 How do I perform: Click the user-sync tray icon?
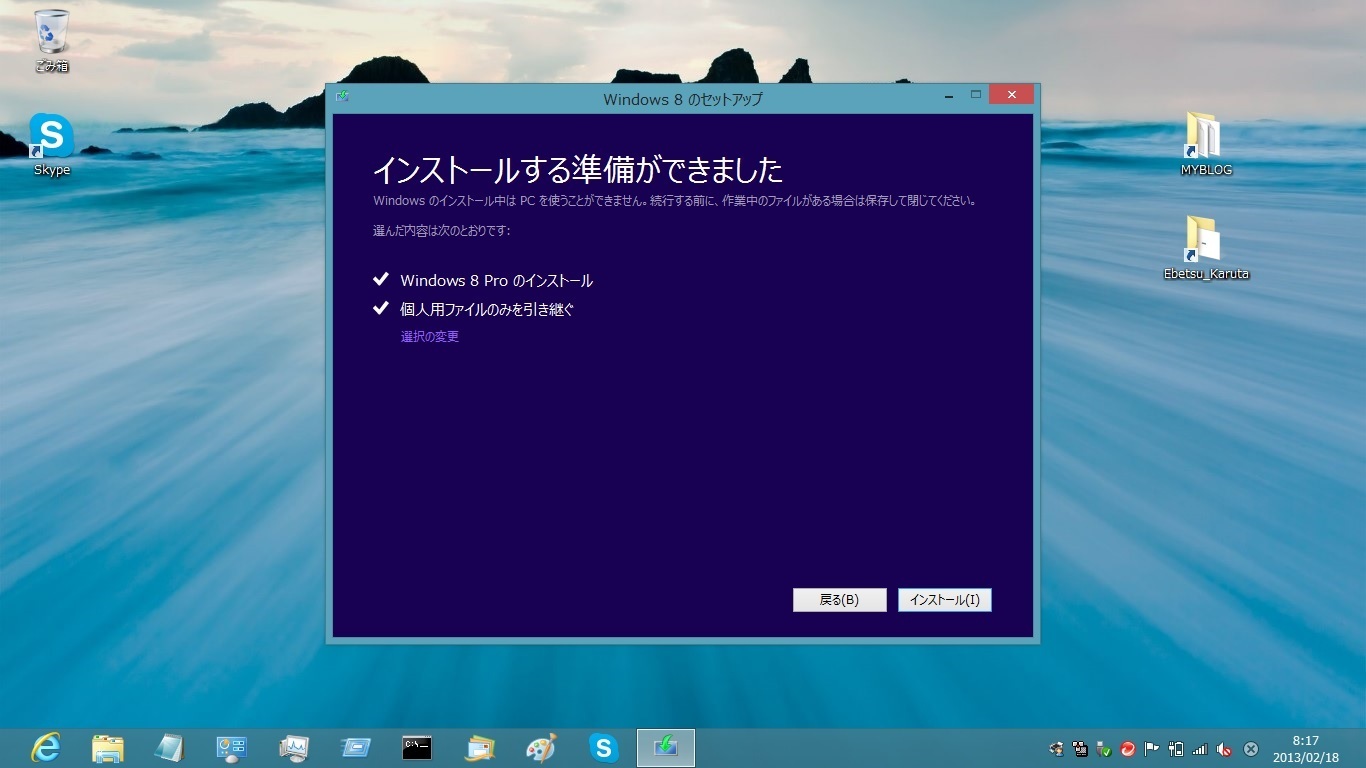[x=1057, y=748]
